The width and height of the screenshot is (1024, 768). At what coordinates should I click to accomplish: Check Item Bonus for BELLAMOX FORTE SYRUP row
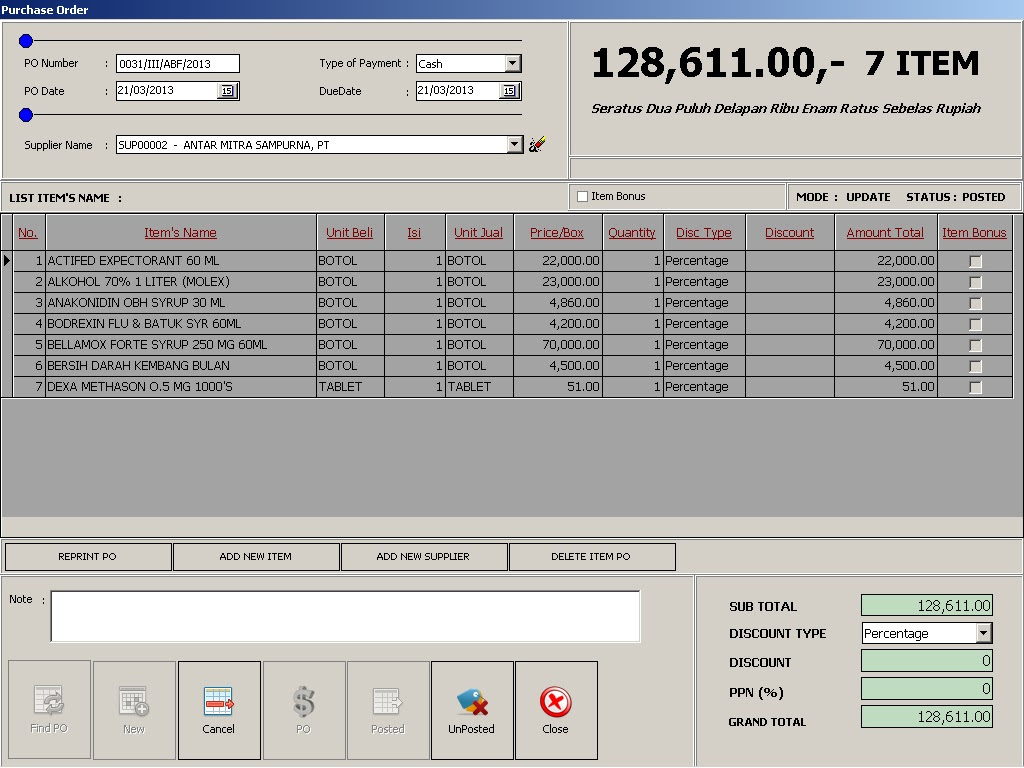coord(975,345)
